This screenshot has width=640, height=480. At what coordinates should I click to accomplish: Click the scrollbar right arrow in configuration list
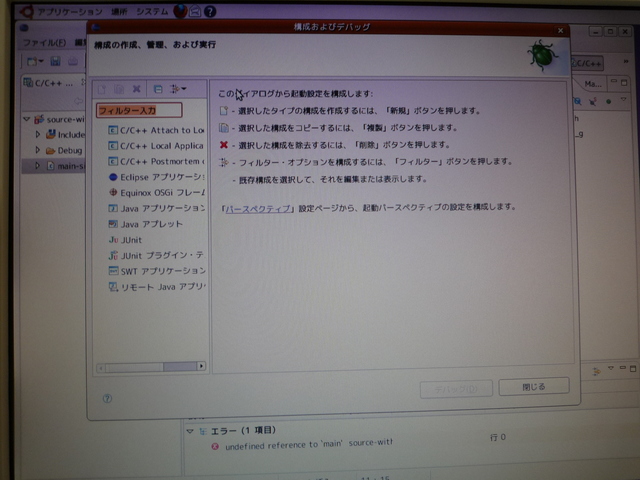point(201,366)
